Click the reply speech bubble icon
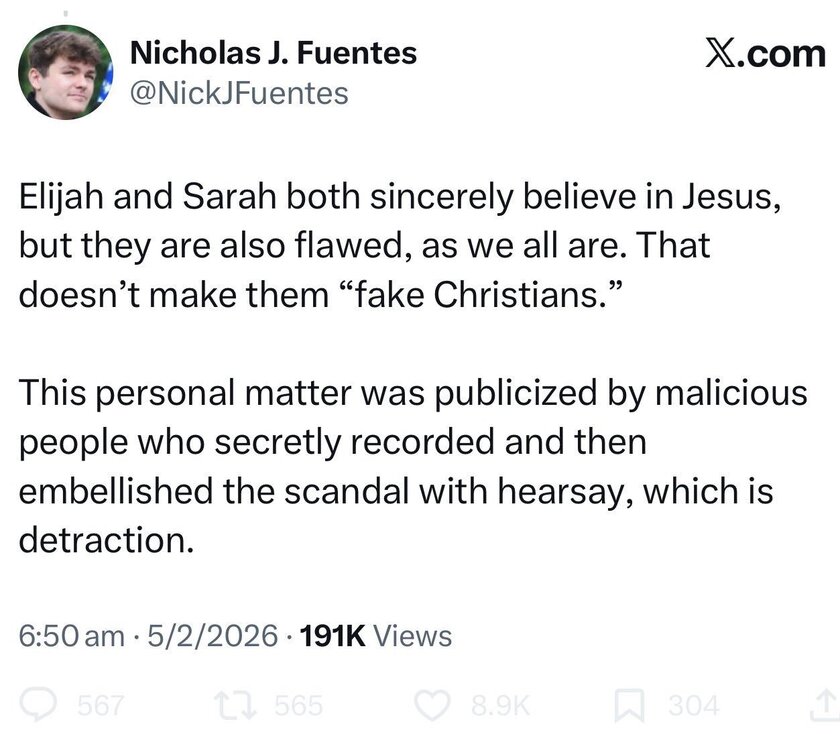The height and width of the screenshot is (734, 840). [x=43, y=706]
